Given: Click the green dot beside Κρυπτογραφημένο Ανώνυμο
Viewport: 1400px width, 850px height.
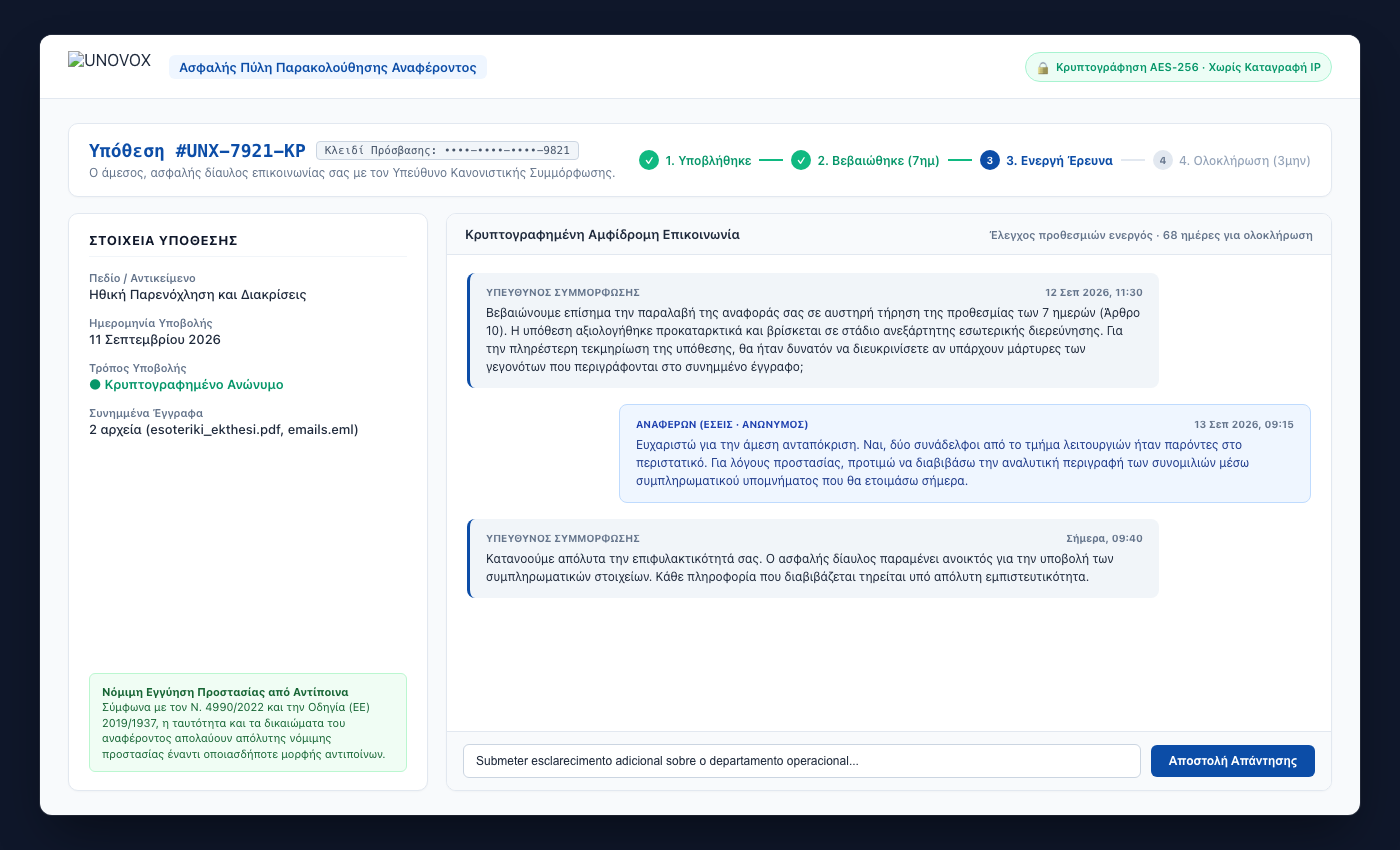Looking at the screenshot, I should pos(95,385).
